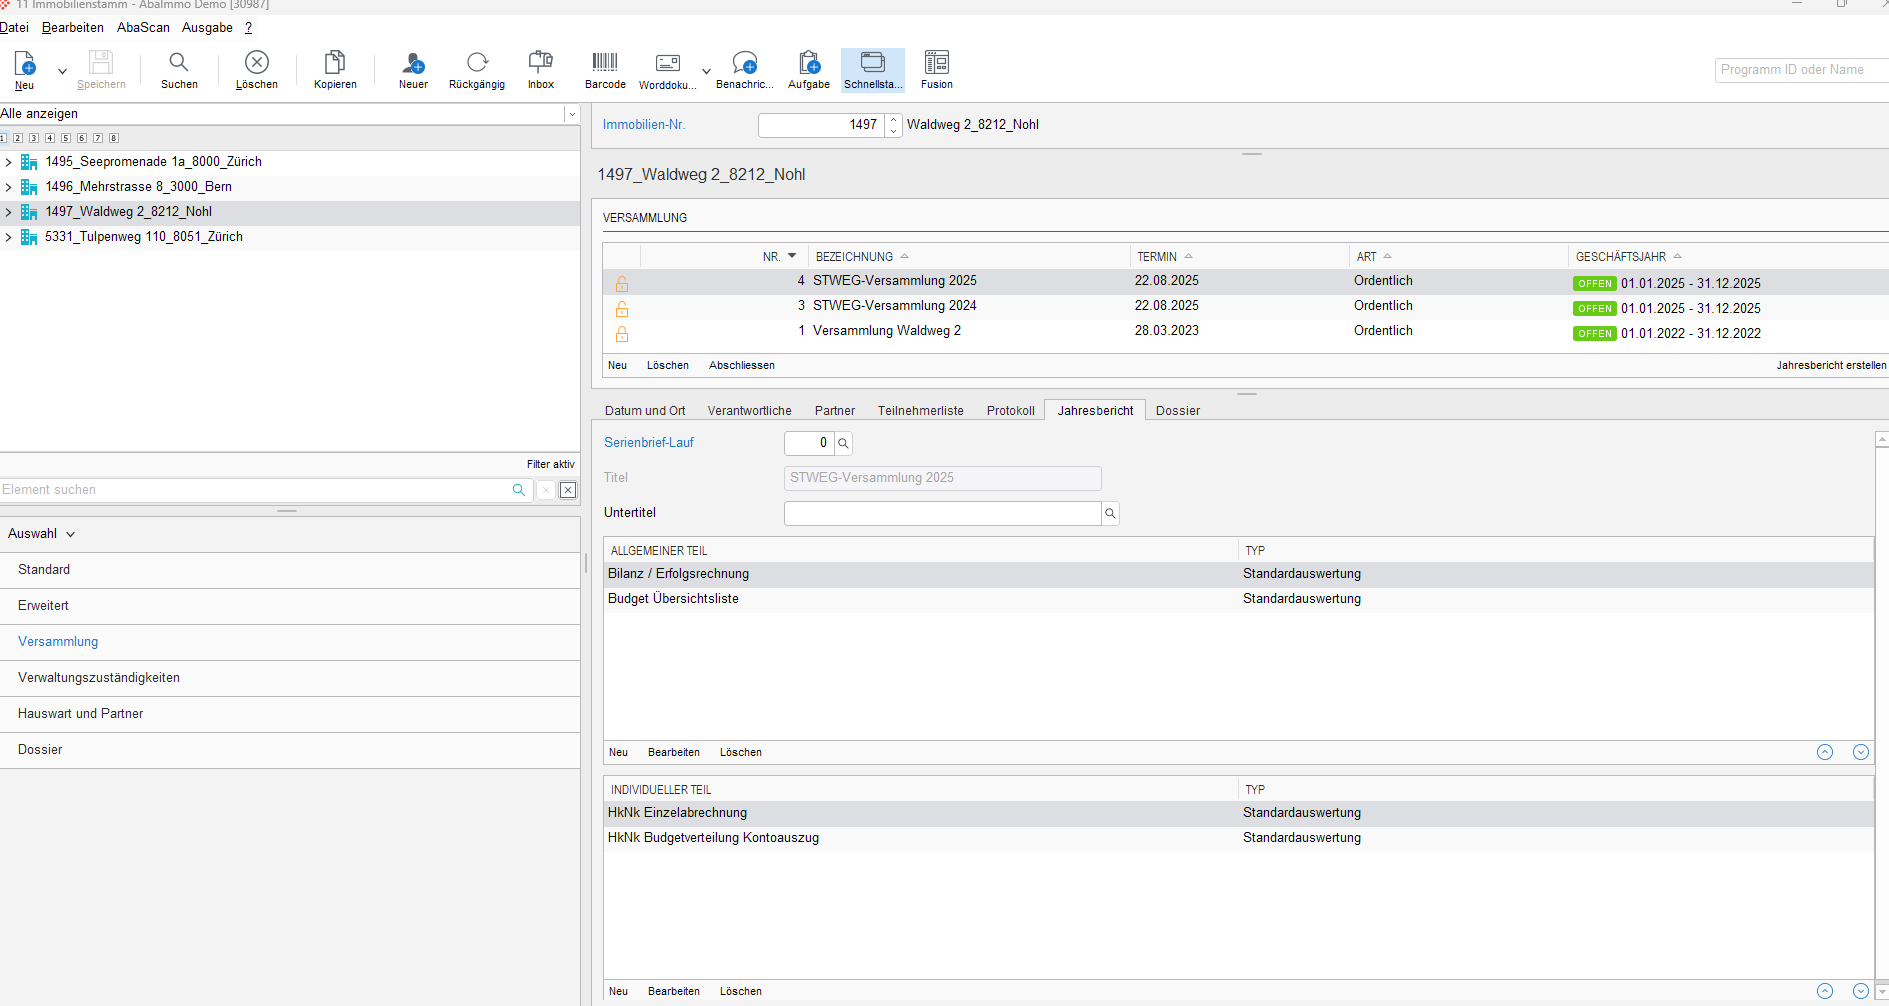The height and width of the screenshot is (1006, 1889).
Task: Toggle lock icon for Versammlung Waldweg 2
Action: click(x=622, y=334)
